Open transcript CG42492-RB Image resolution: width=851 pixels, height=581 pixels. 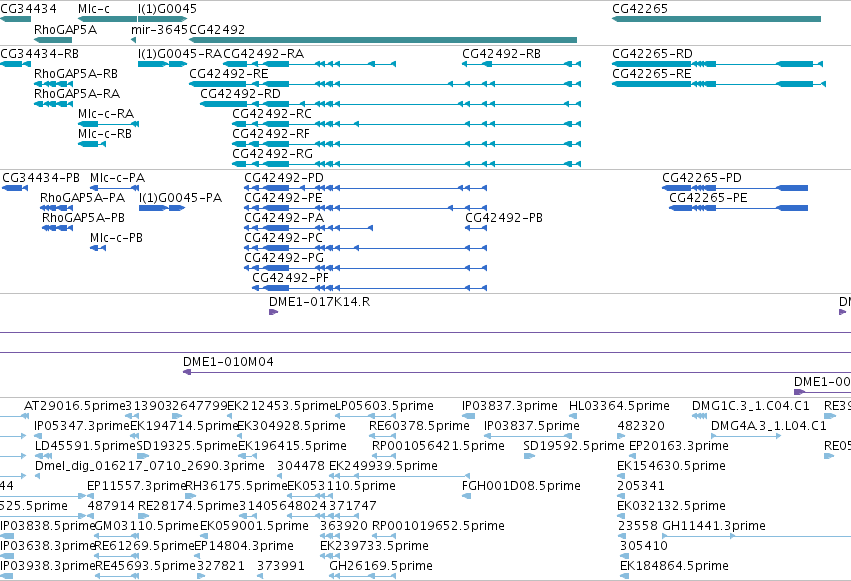522,64
